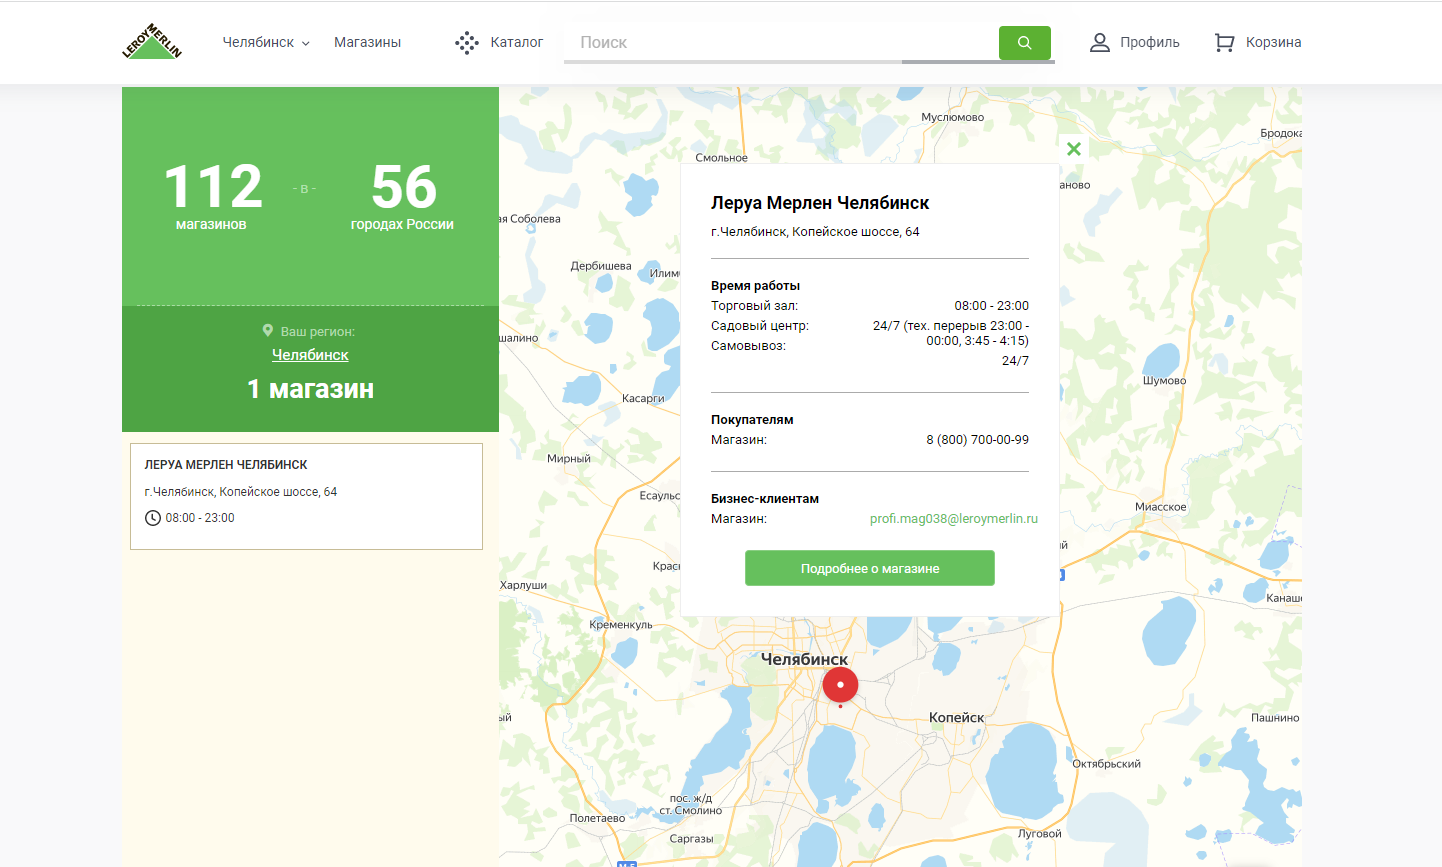1442x867 pixels.
Task: Click the Кременкуль label on the map
Action: click(x=621, y=625)
